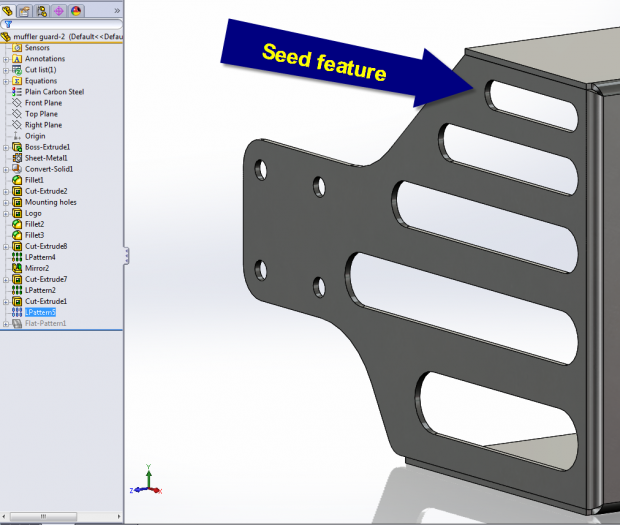This screenshot has height=525, width=620.
Task: Open the FeatureManager design tree tab
Action: pos(9,9)
